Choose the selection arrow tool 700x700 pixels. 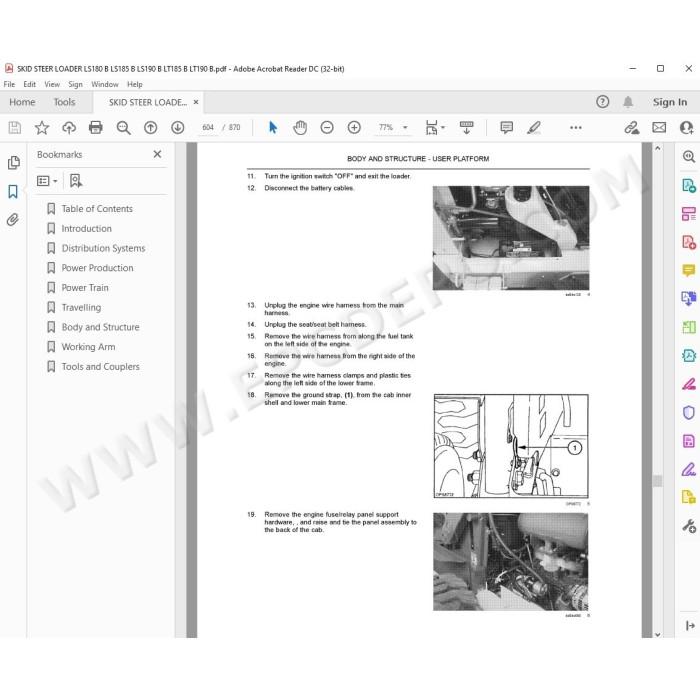click(x=273, y=128)
